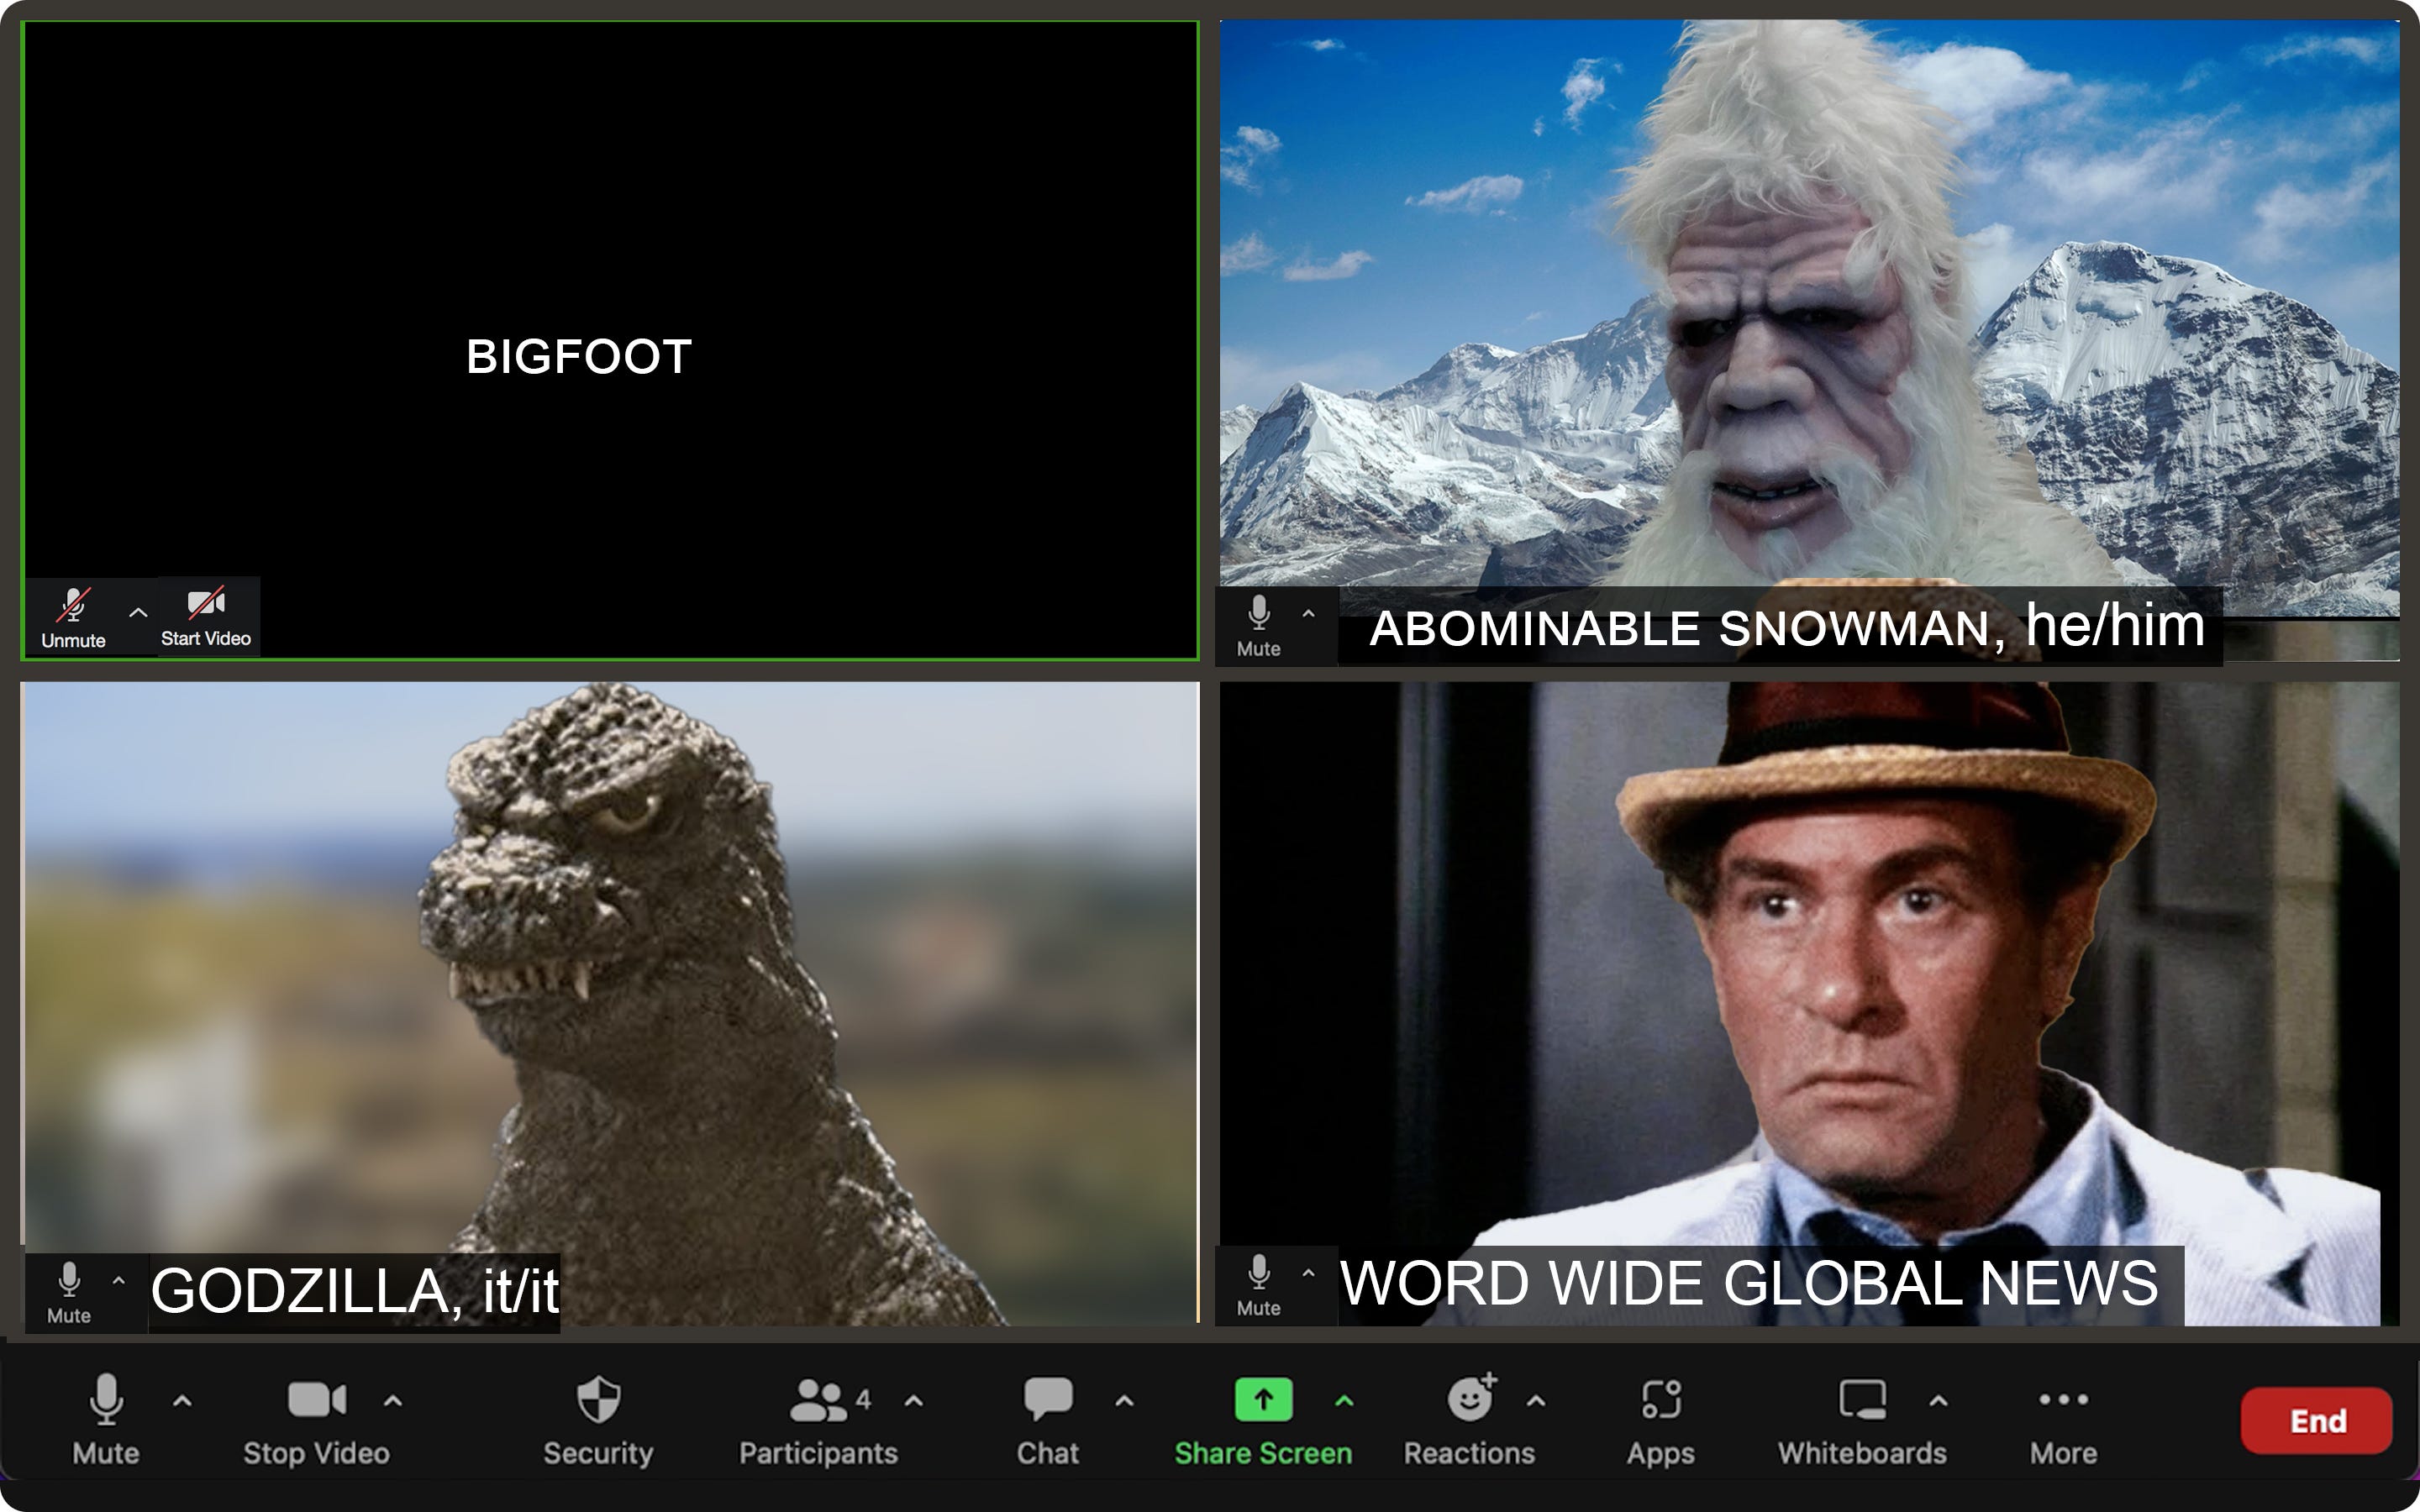Viewport: 2420px width, 1512px height.
Task: Select the BIGFOOT name text
Action: 578,357
